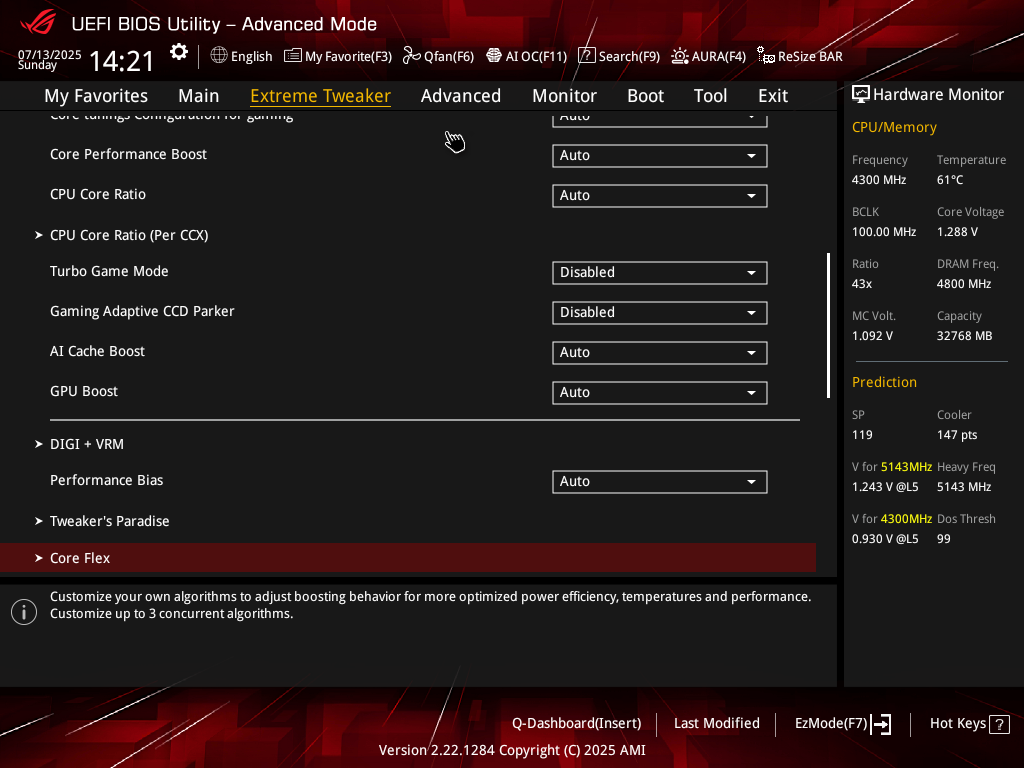Click the Hot Keys question-mark icon
The width and height of the screenshot is (1024, 768).
pyautogui.click(x=999, y=724)
